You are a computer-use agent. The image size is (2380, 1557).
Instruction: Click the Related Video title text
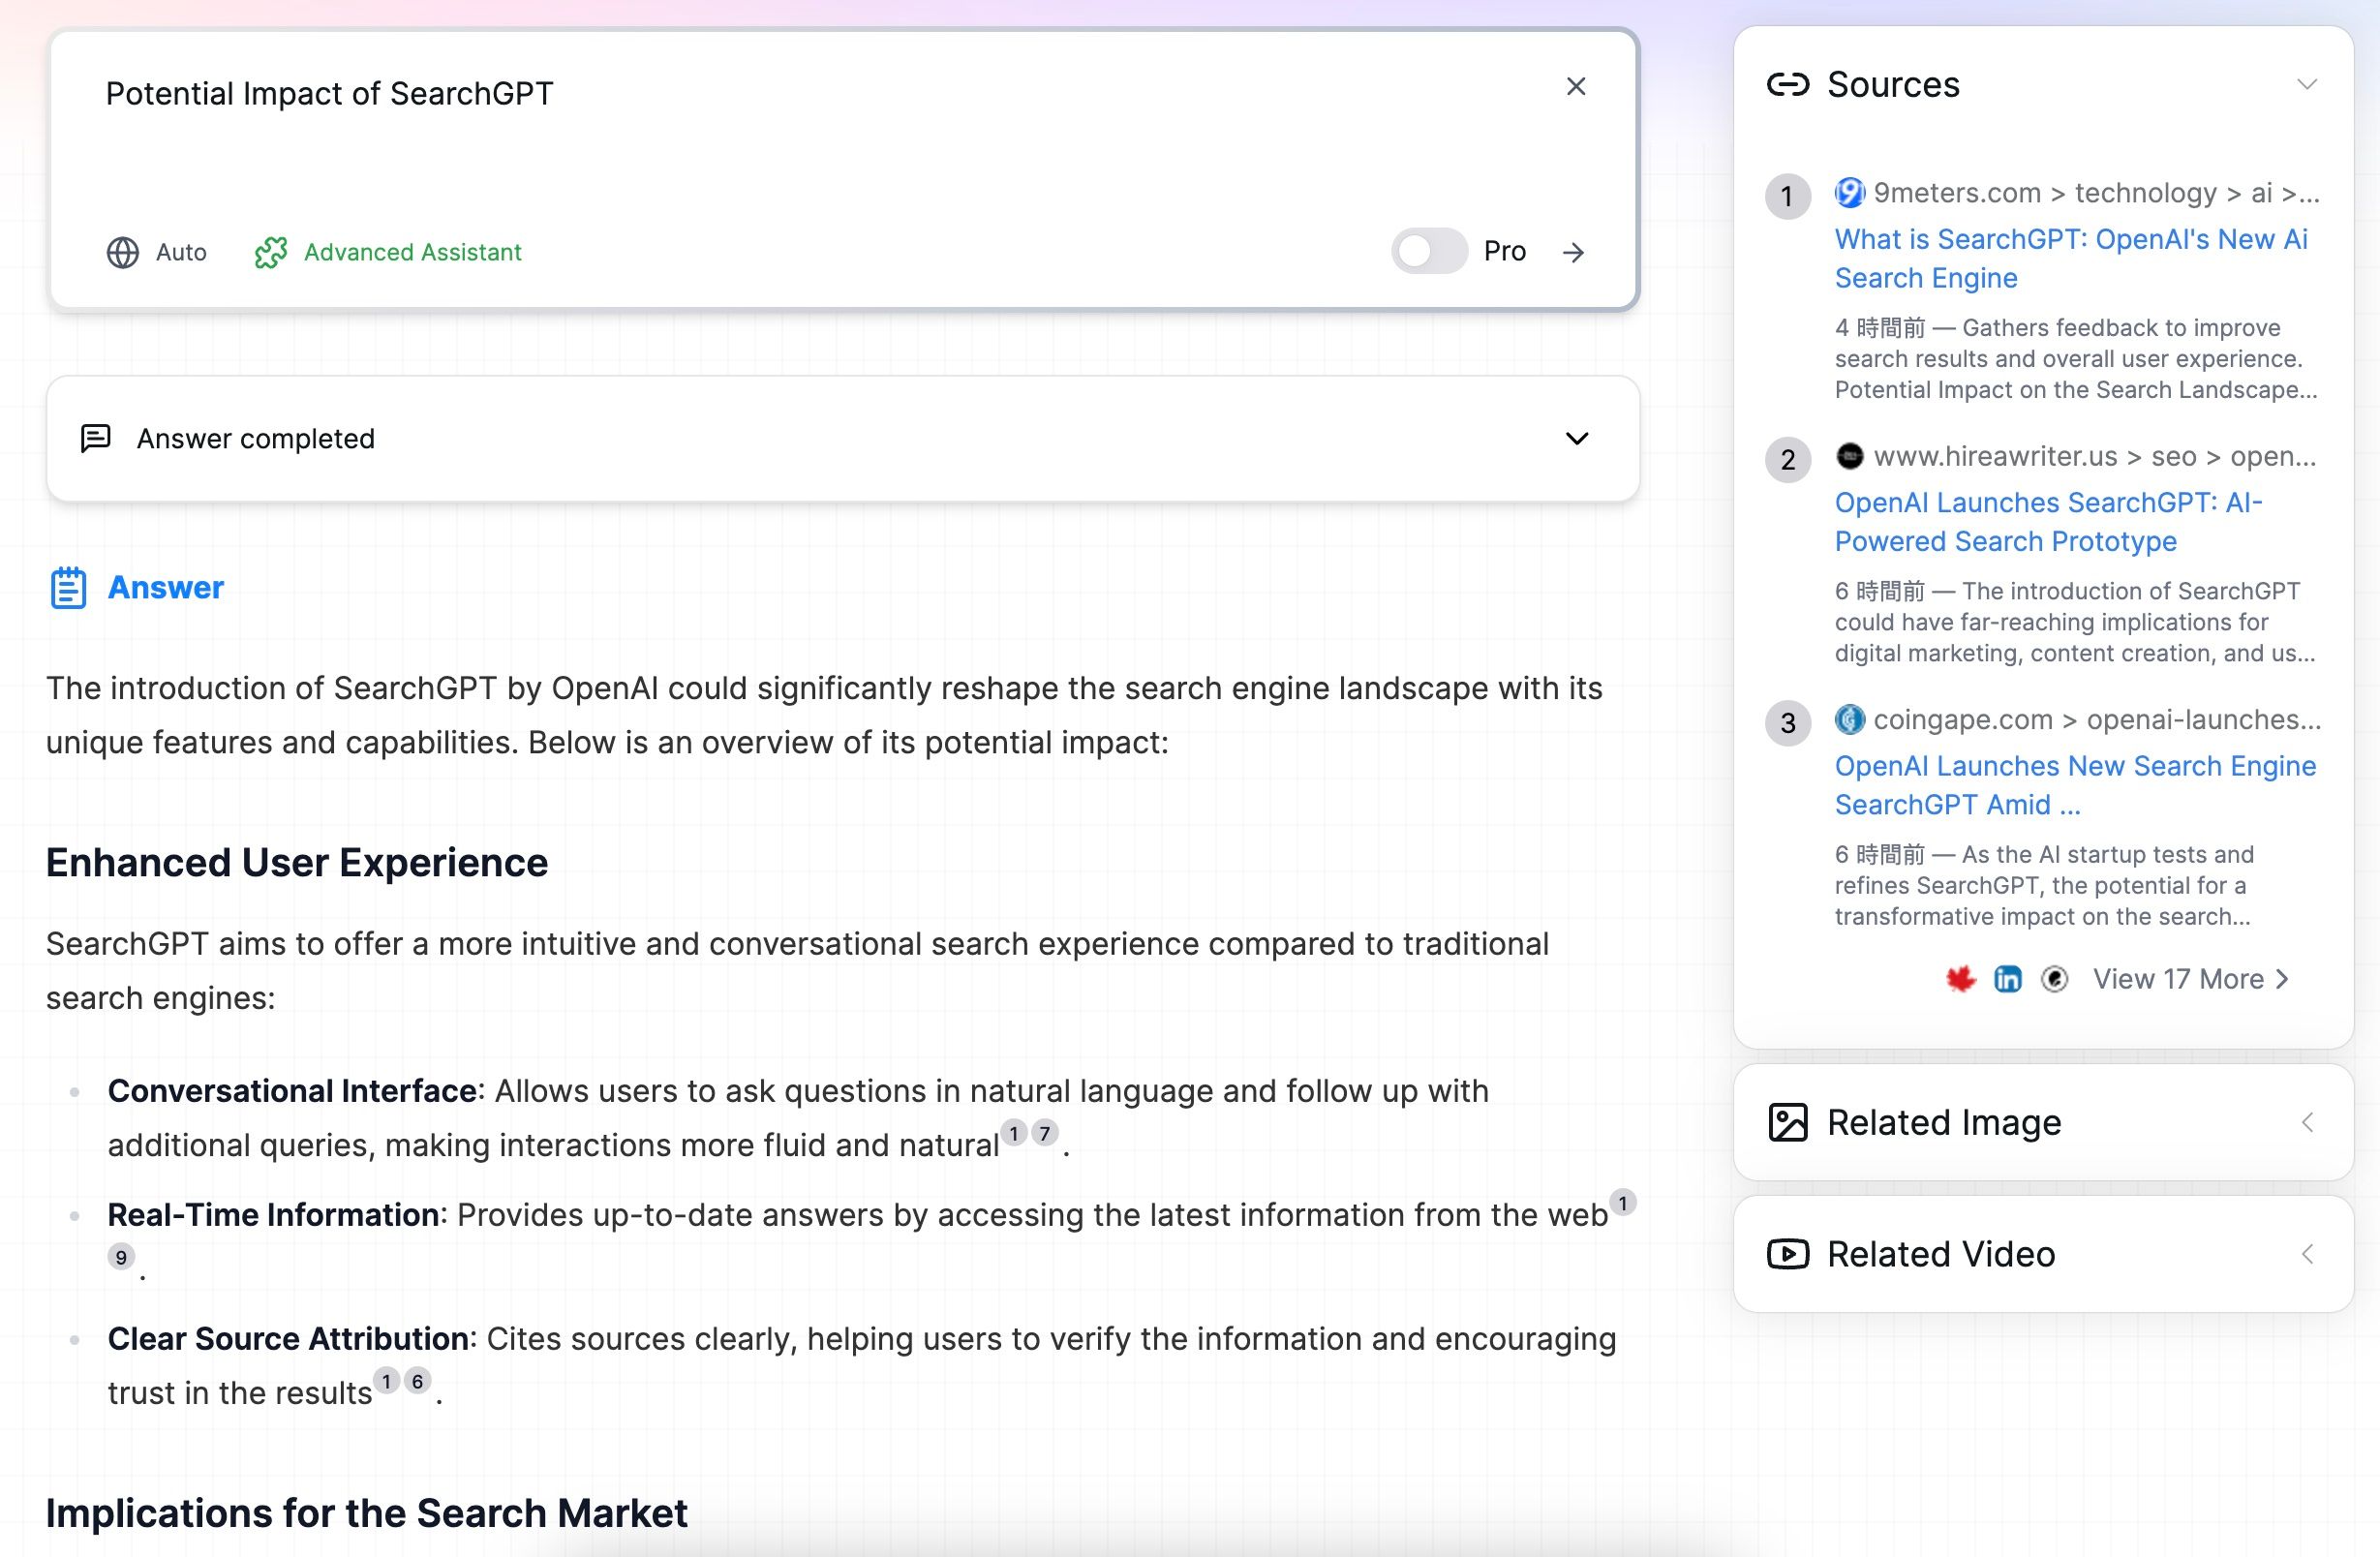click(1941, 1254)
